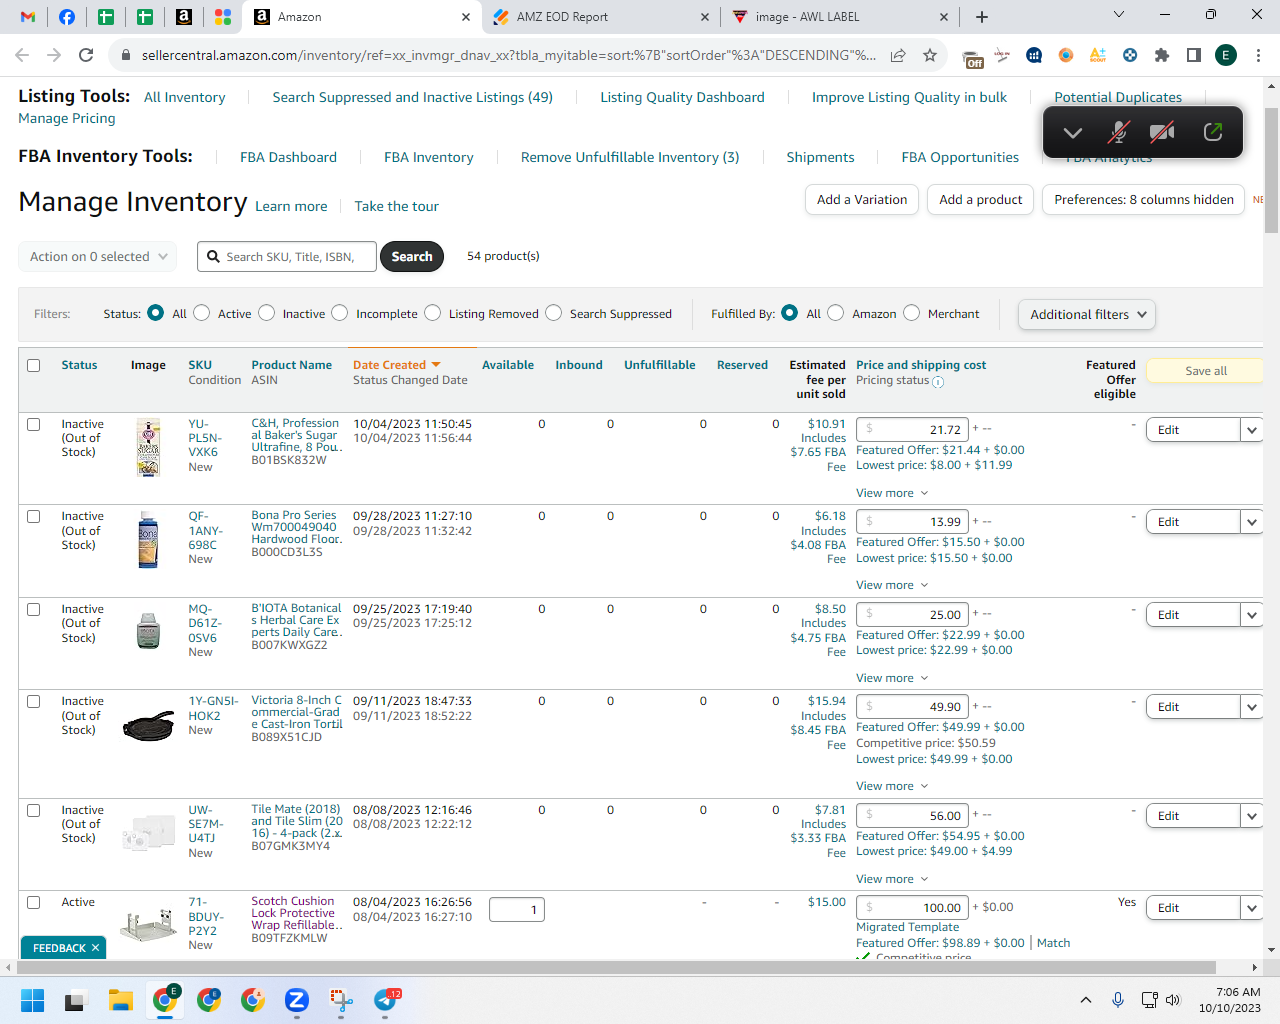Screen dimensions: 1280x1024
Task: Open Zoom from the taskbar
Action: pyautogui.click(x=296, y=1000)
